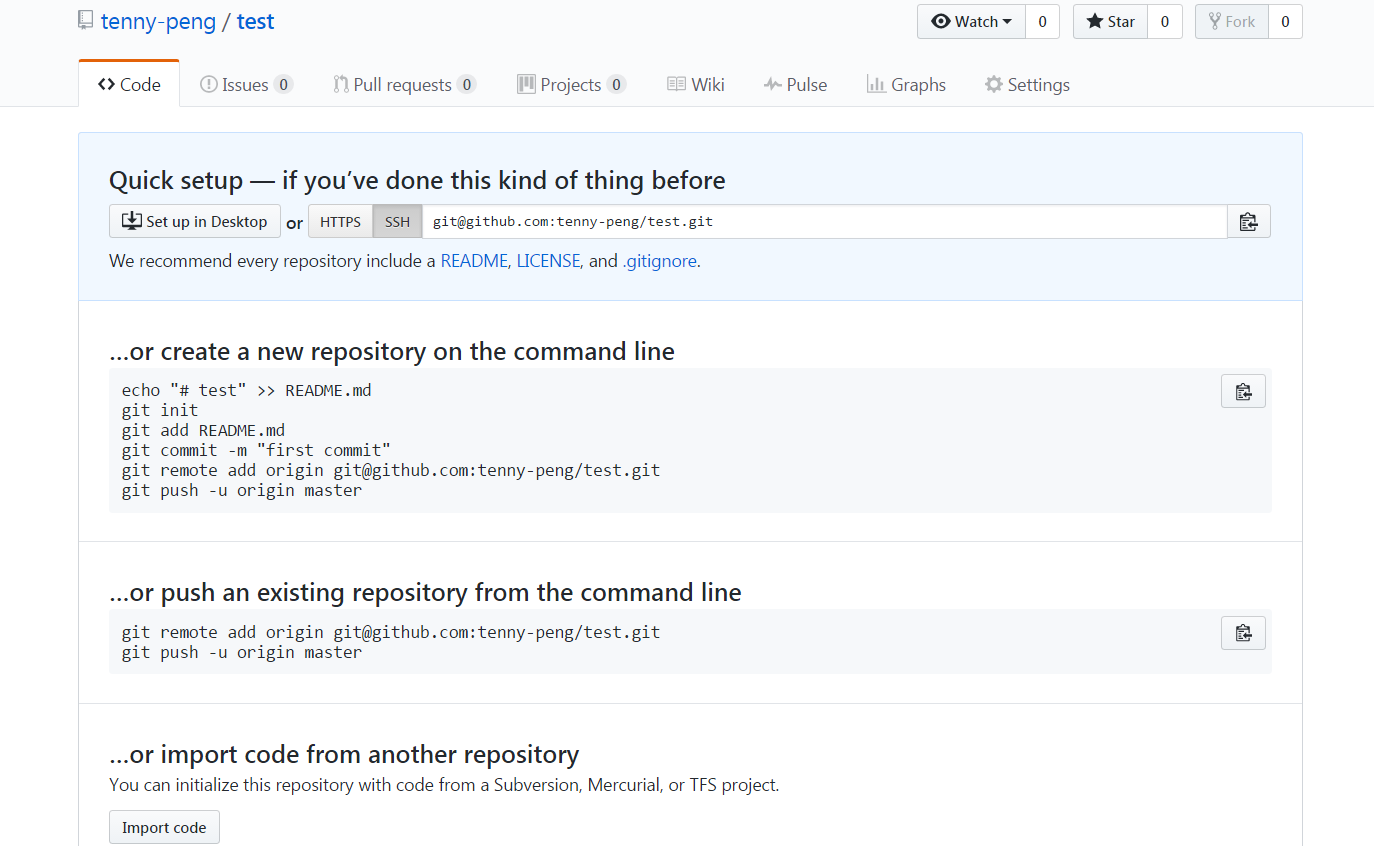
Task: View the Pulse tab
Action: click(x=795, y=84)
